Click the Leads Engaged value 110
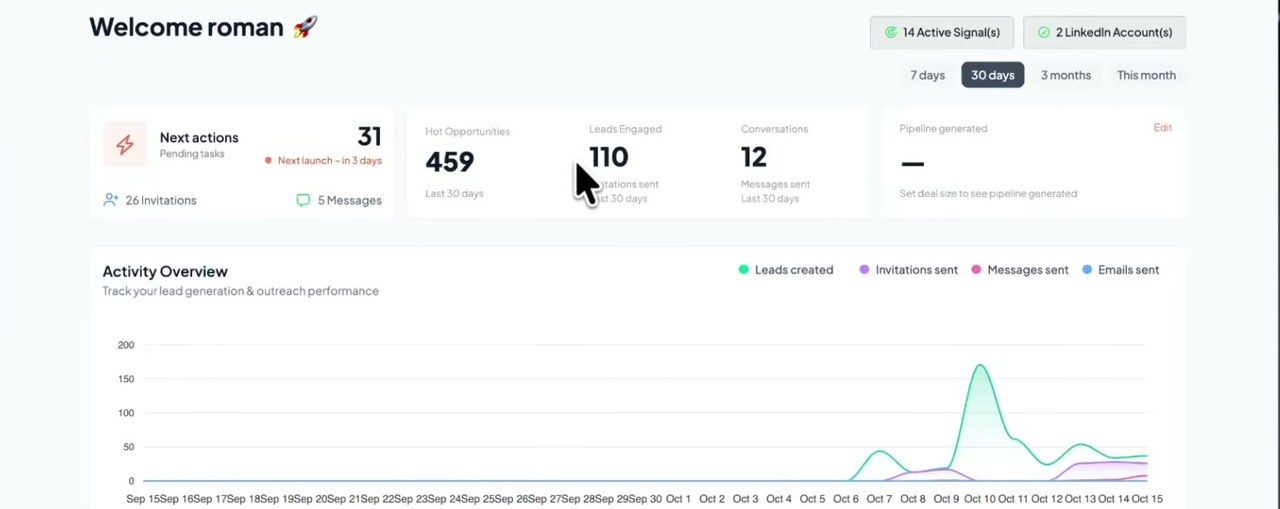Screen dimensions: 1280x509 (x=609, y=157)
